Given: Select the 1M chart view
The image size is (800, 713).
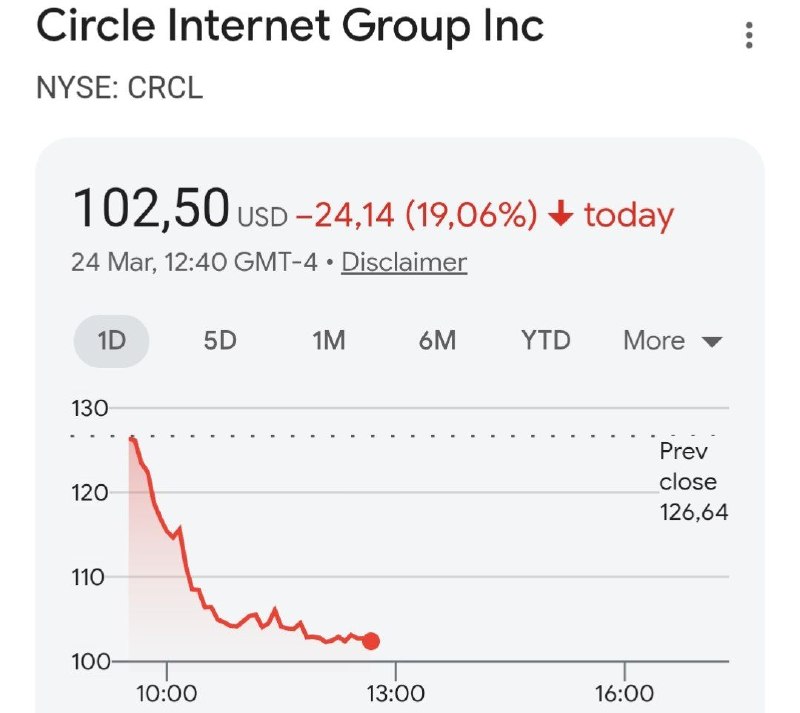Looking at the screenshot, I should point(329,341).
